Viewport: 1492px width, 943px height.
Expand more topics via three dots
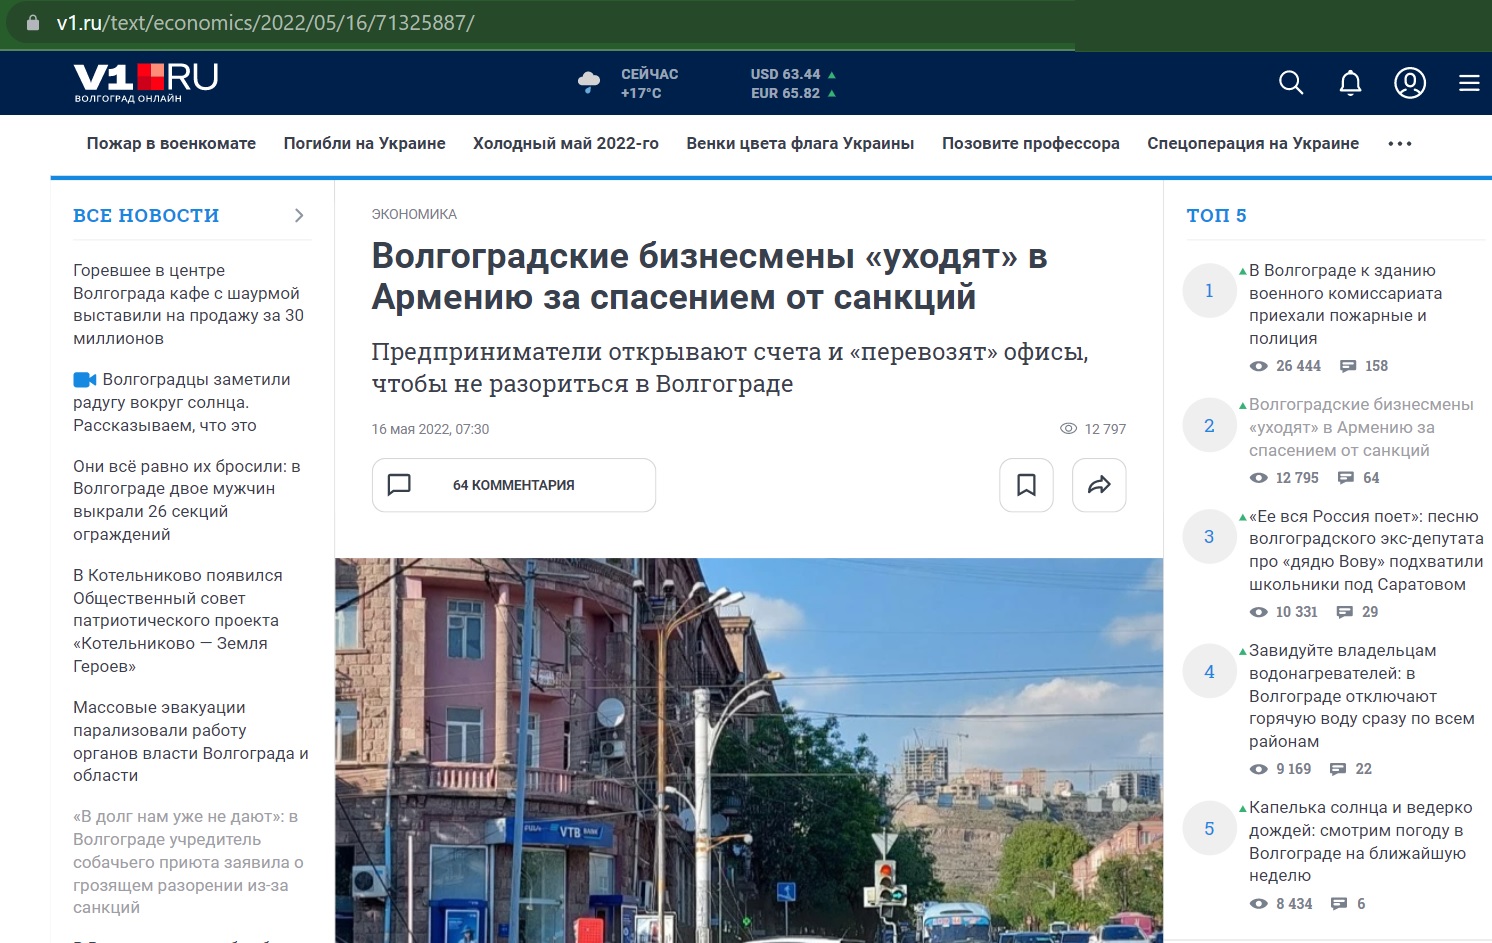pos(1400,144)
